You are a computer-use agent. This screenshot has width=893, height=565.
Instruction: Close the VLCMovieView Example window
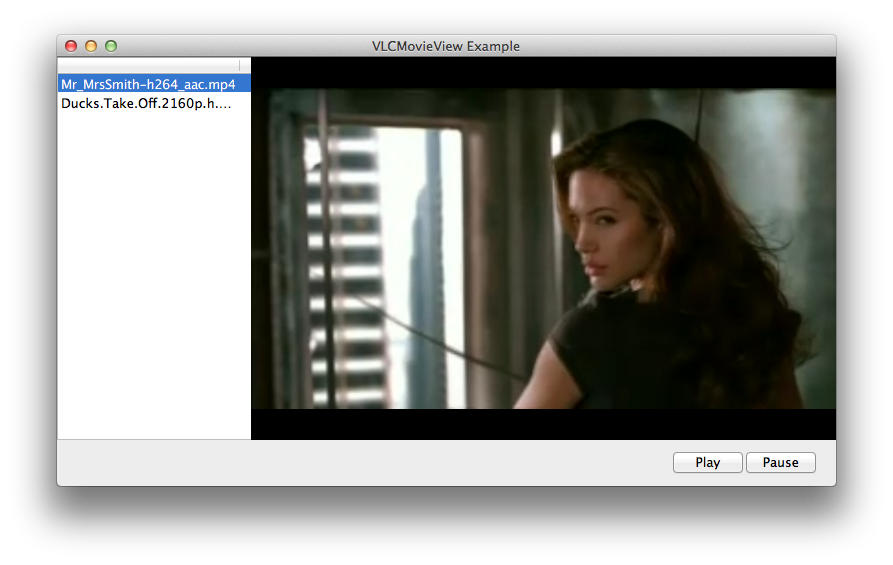pyautogui.click(x=71, y=46)
